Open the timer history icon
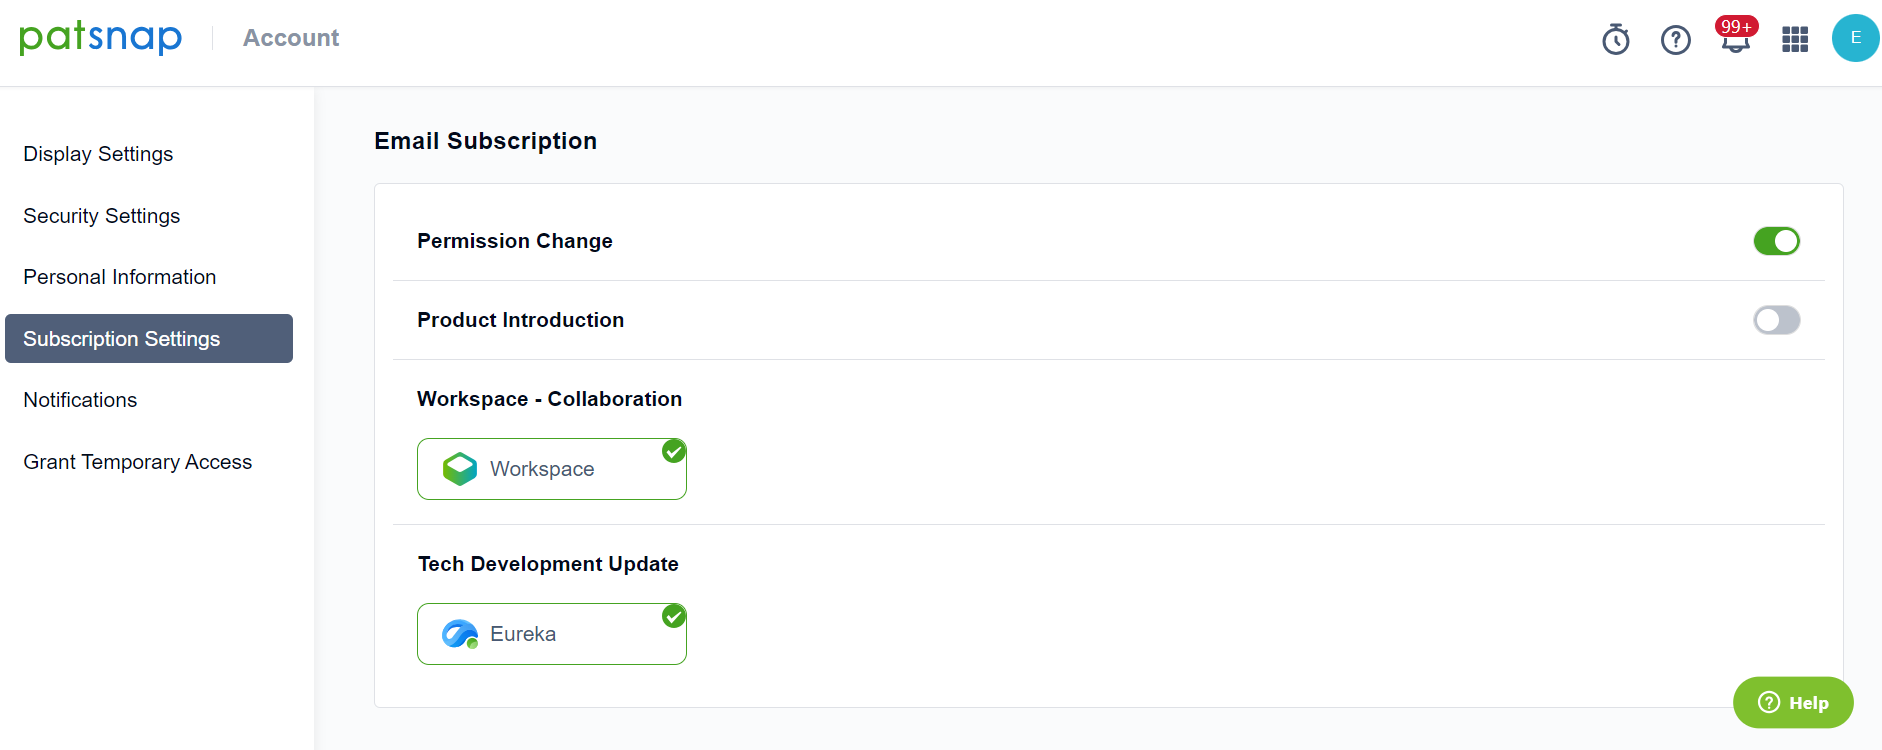Image resolution: width=1882 pixels, height=750 pixels. [x=1616, y=40]
